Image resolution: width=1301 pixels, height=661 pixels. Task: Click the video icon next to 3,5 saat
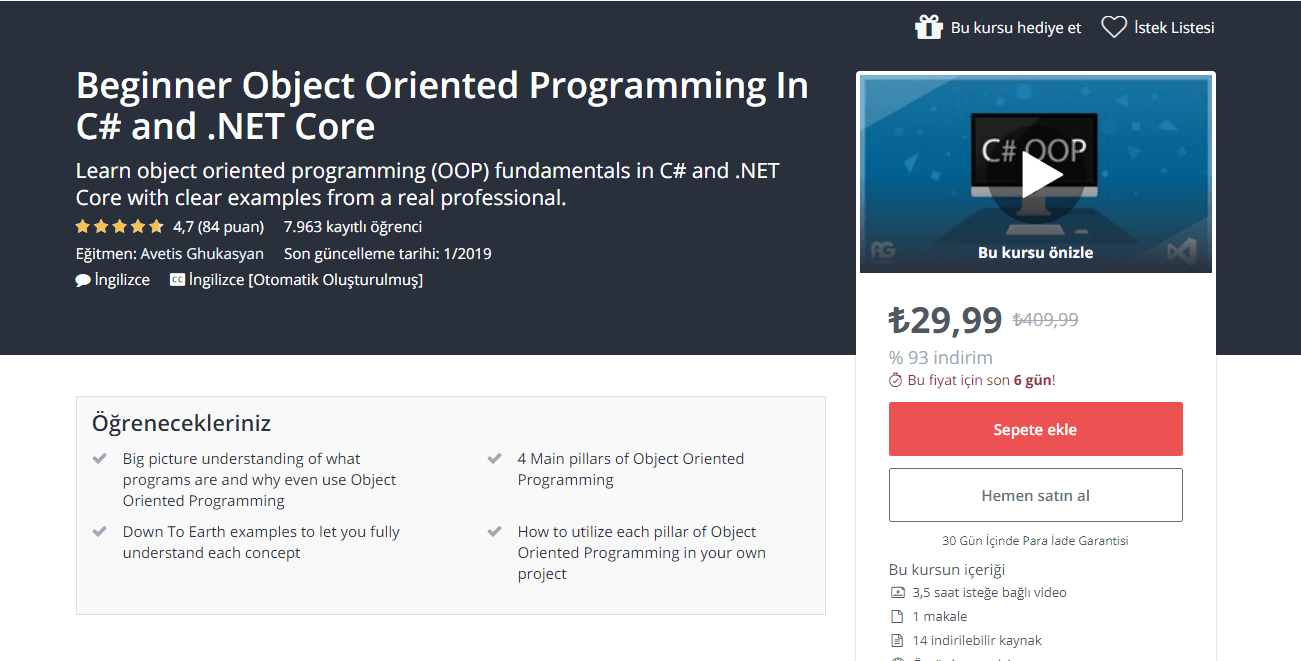point(897,592)
